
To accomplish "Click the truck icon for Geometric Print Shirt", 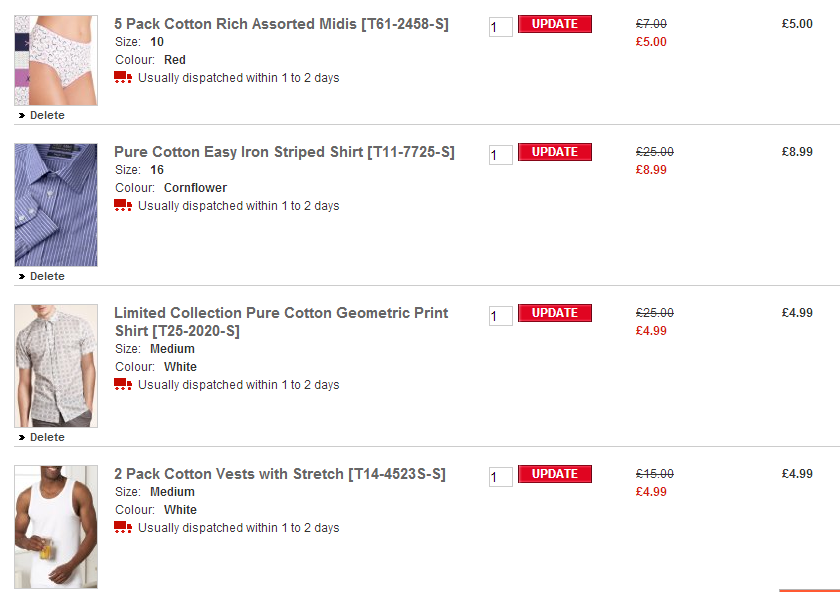I will coord(123,385).
